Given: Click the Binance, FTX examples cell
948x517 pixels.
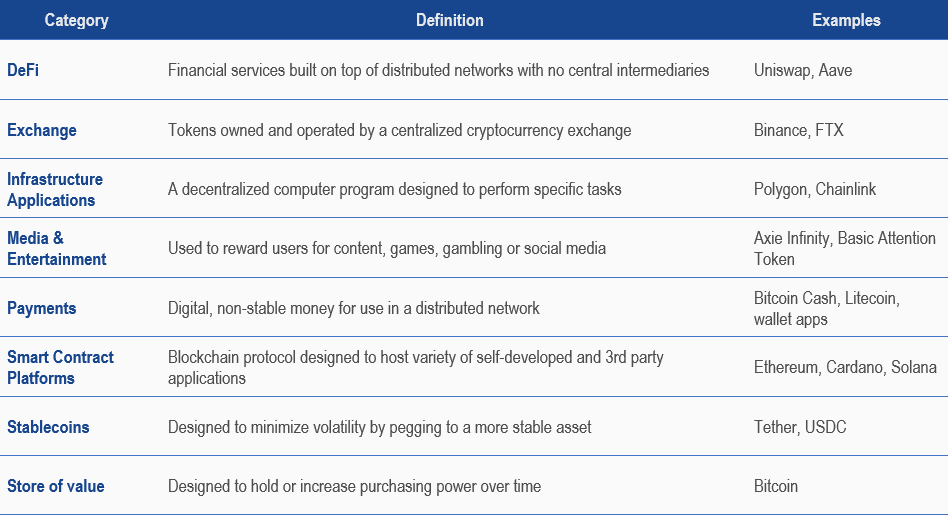Looking at the screenshot, I should coord(798,130).
